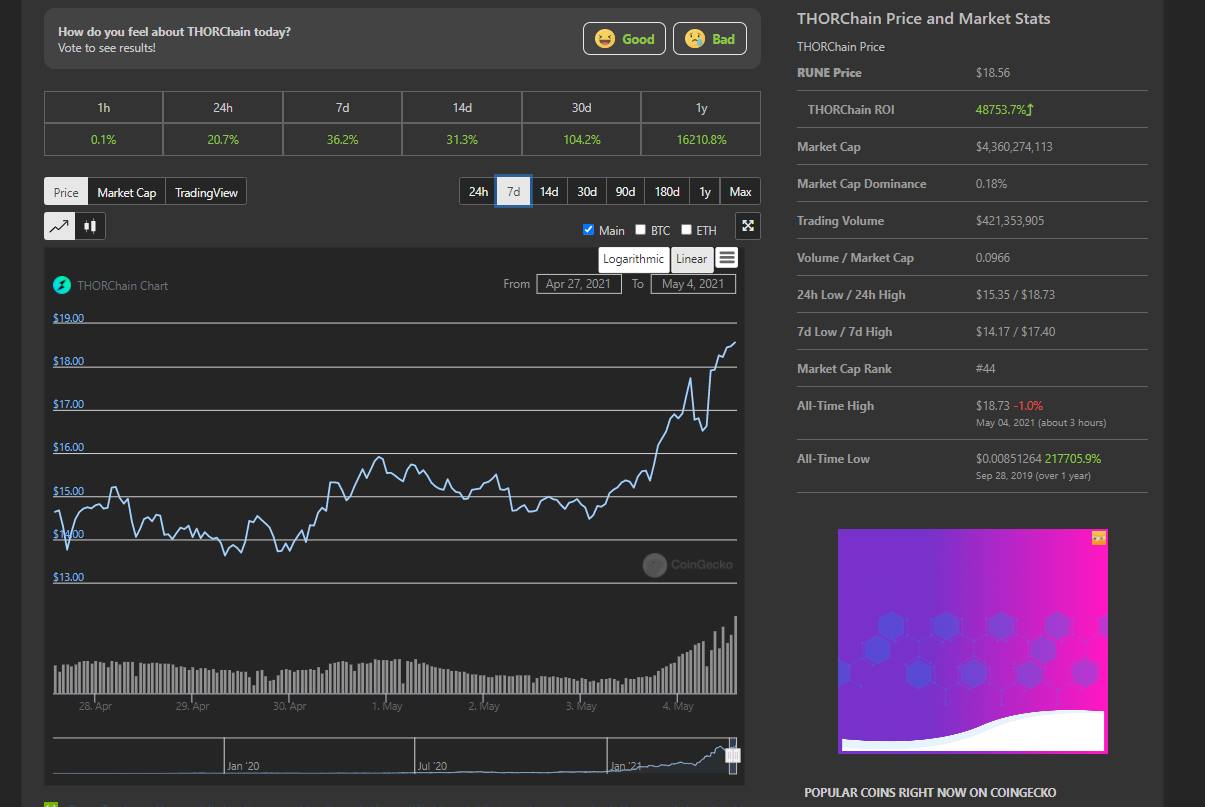Click the 36.2% 7d change value
1205x807 pixels.
(342, 139)
